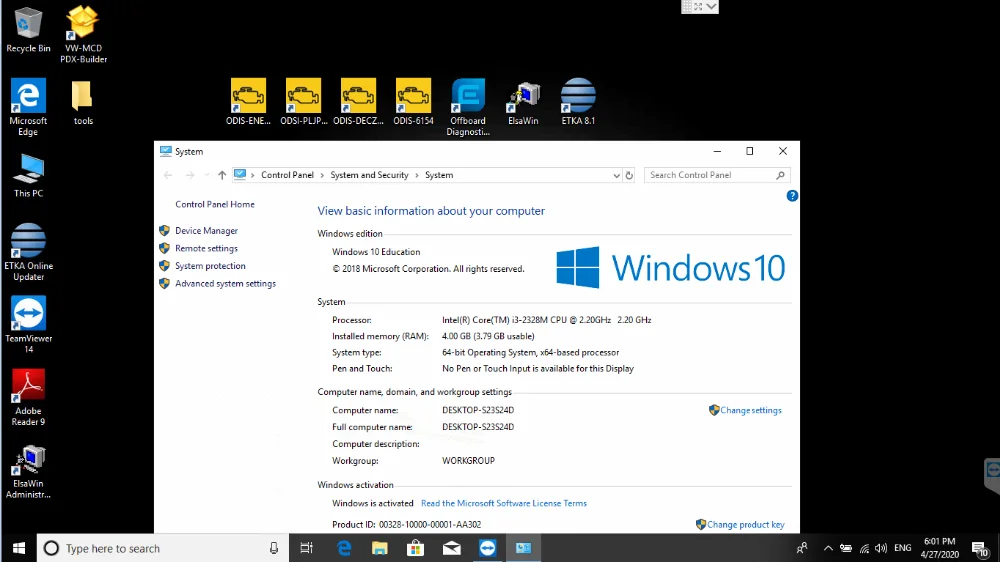1000x562 pixels.
Task: Switch to TeamViewer on the taskbar
Action: [x=488, y=548]
